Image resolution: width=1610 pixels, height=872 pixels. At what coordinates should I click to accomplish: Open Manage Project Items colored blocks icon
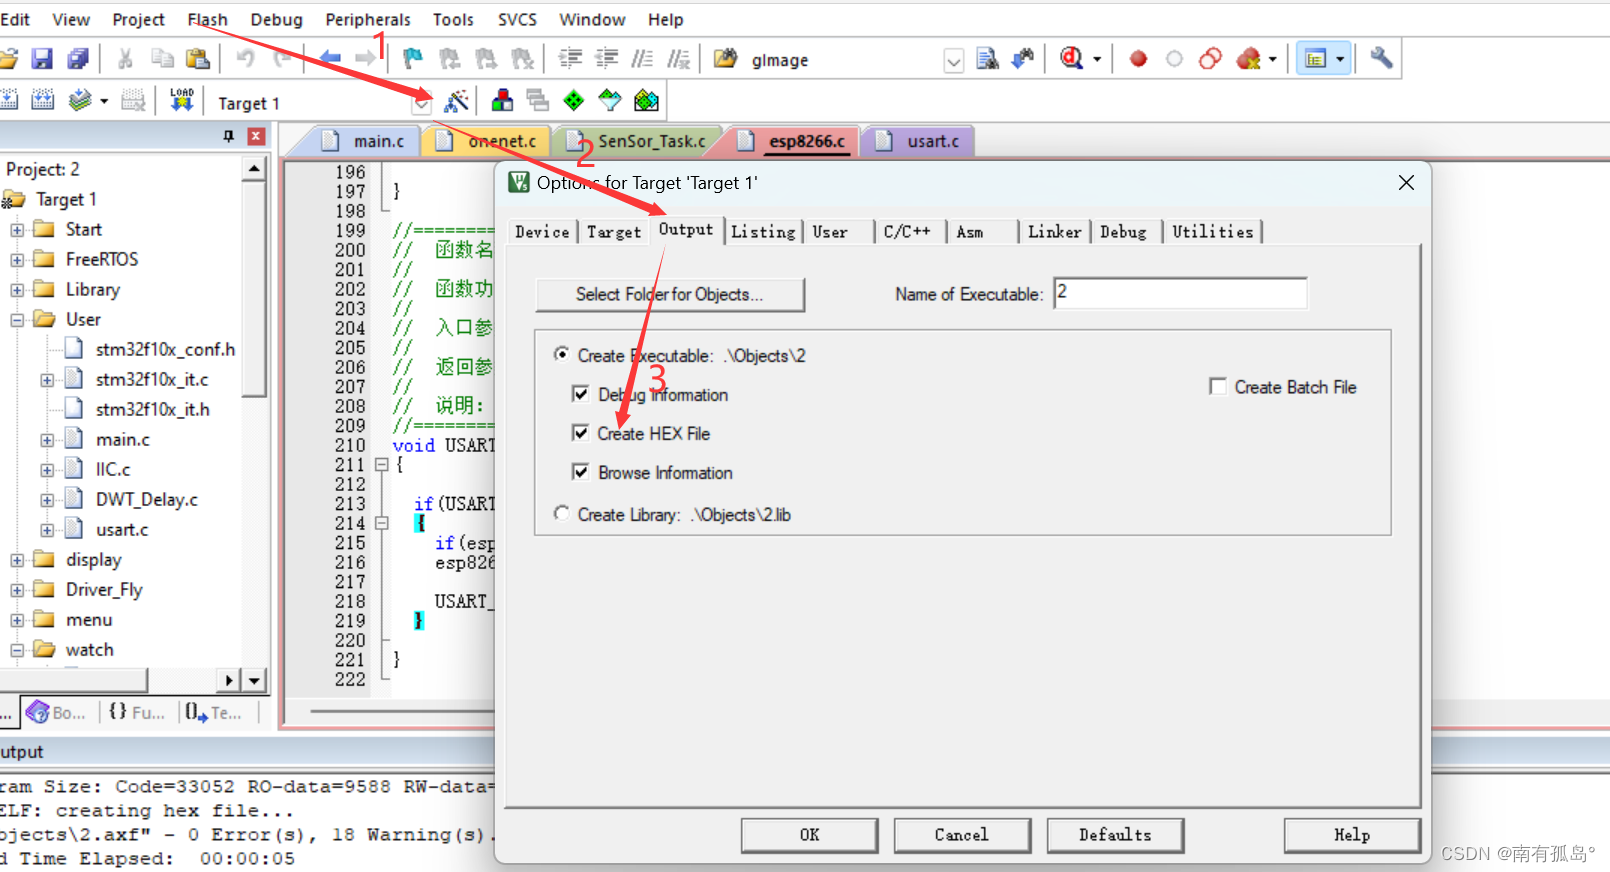pyautogui.click(x=502, y=100)
